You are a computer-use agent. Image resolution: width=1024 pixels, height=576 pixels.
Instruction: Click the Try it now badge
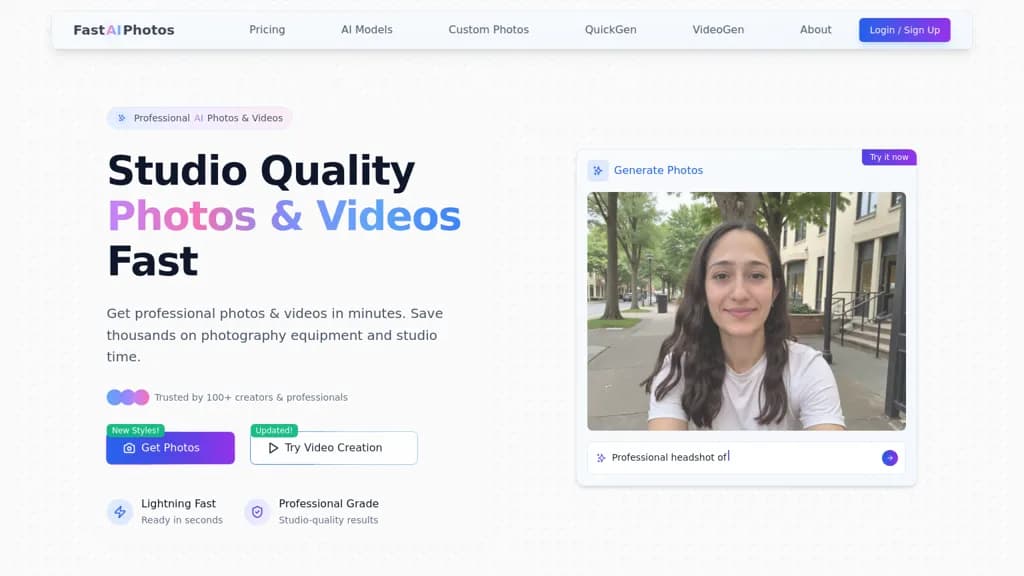(889, 157)
